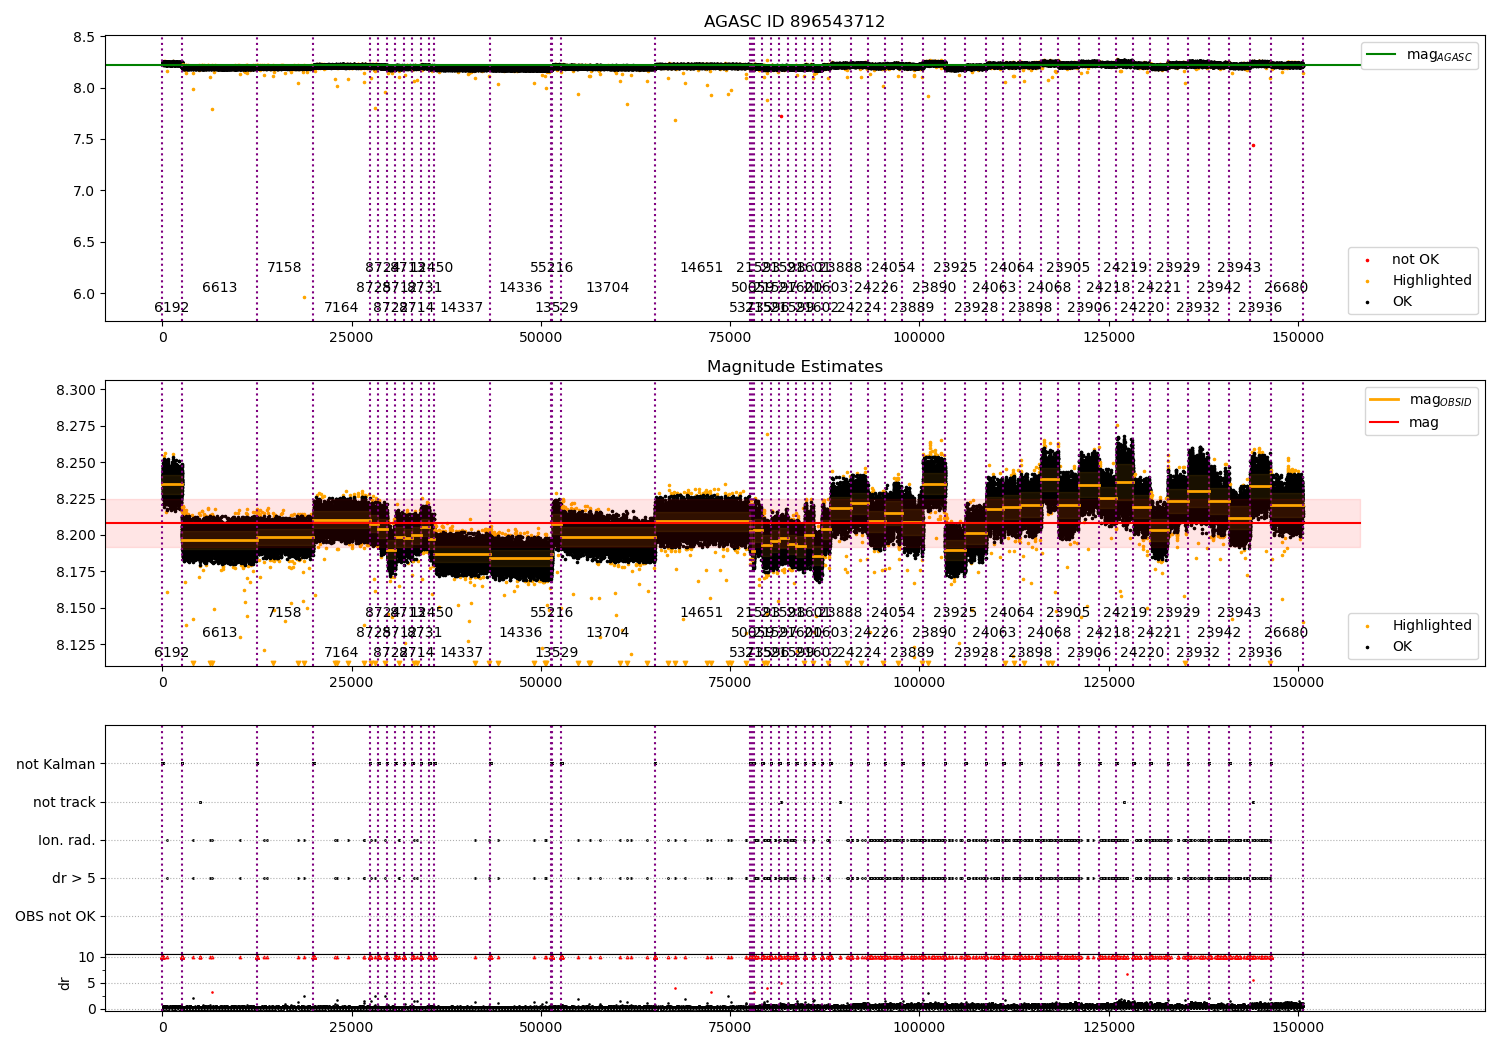
Task: Click x-axis tick 150000 under bottom plot
Action: pyautogui.click(x=1298, y=1027)
